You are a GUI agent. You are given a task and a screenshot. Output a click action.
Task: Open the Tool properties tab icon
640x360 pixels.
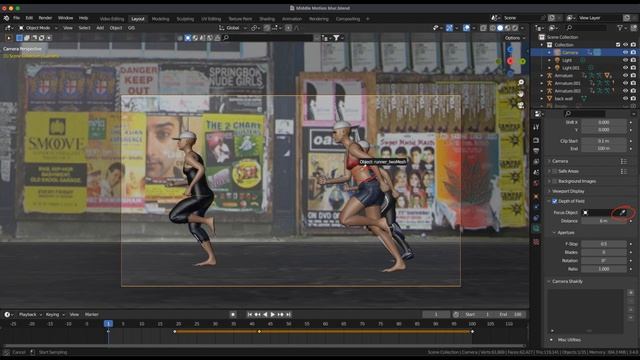click(536, 127)
